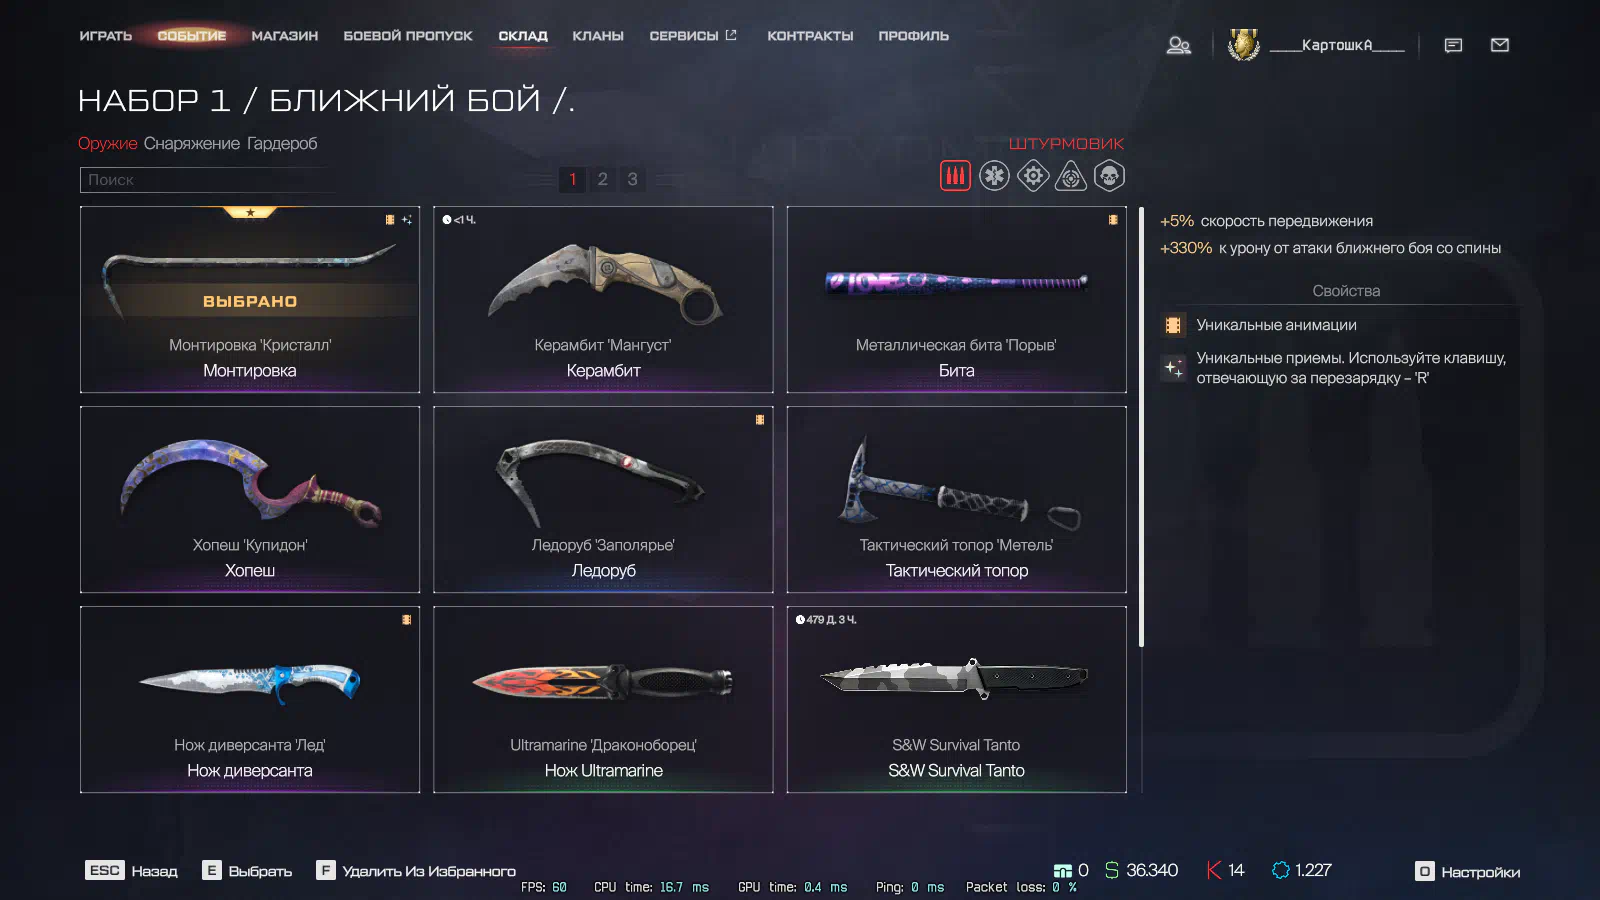Select the gear engineer class icon
The height and width of the screenshot is (900, 1600).
(x=1033, y=176)
